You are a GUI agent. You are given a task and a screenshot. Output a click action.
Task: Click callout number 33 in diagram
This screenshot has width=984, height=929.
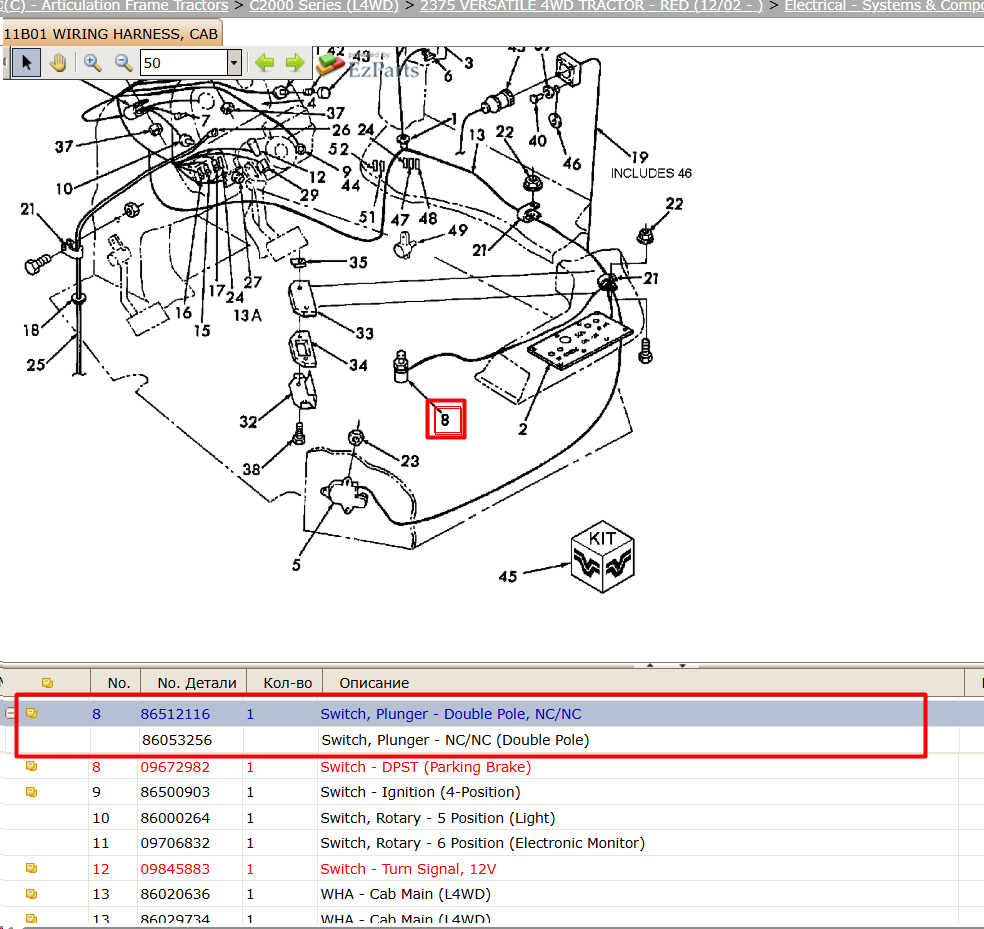(365, 333)
